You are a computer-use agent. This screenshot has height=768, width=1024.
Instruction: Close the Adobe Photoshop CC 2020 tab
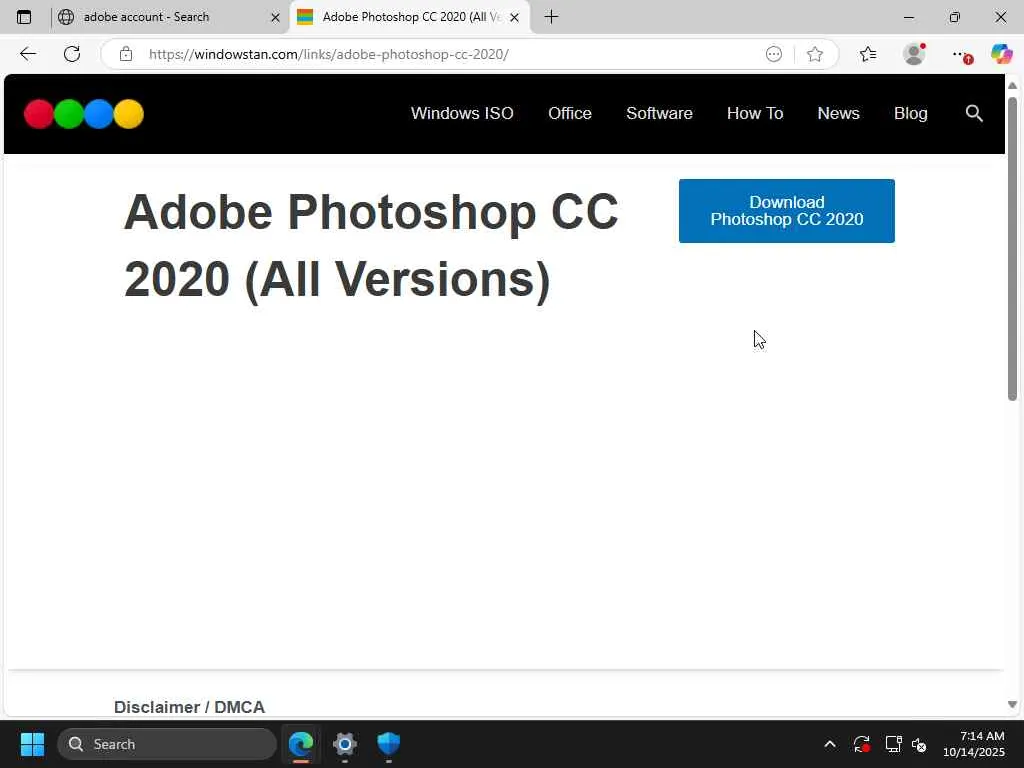click(x=515, y=18)
